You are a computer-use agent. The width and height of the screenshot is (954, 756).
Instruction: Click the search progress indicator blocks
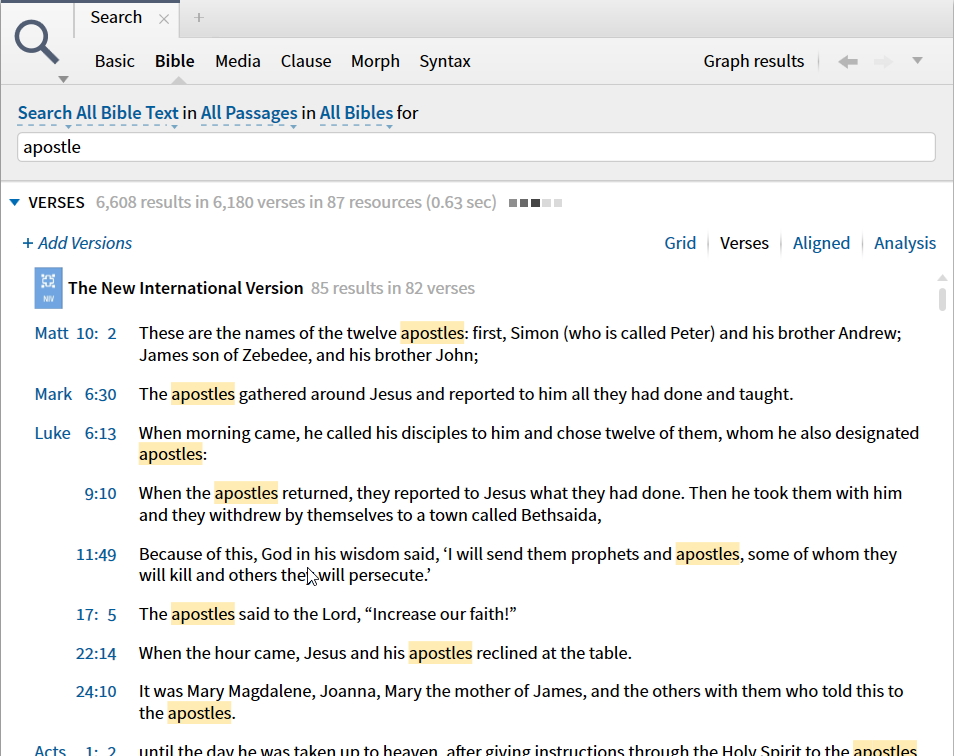(x=535, y=203)
